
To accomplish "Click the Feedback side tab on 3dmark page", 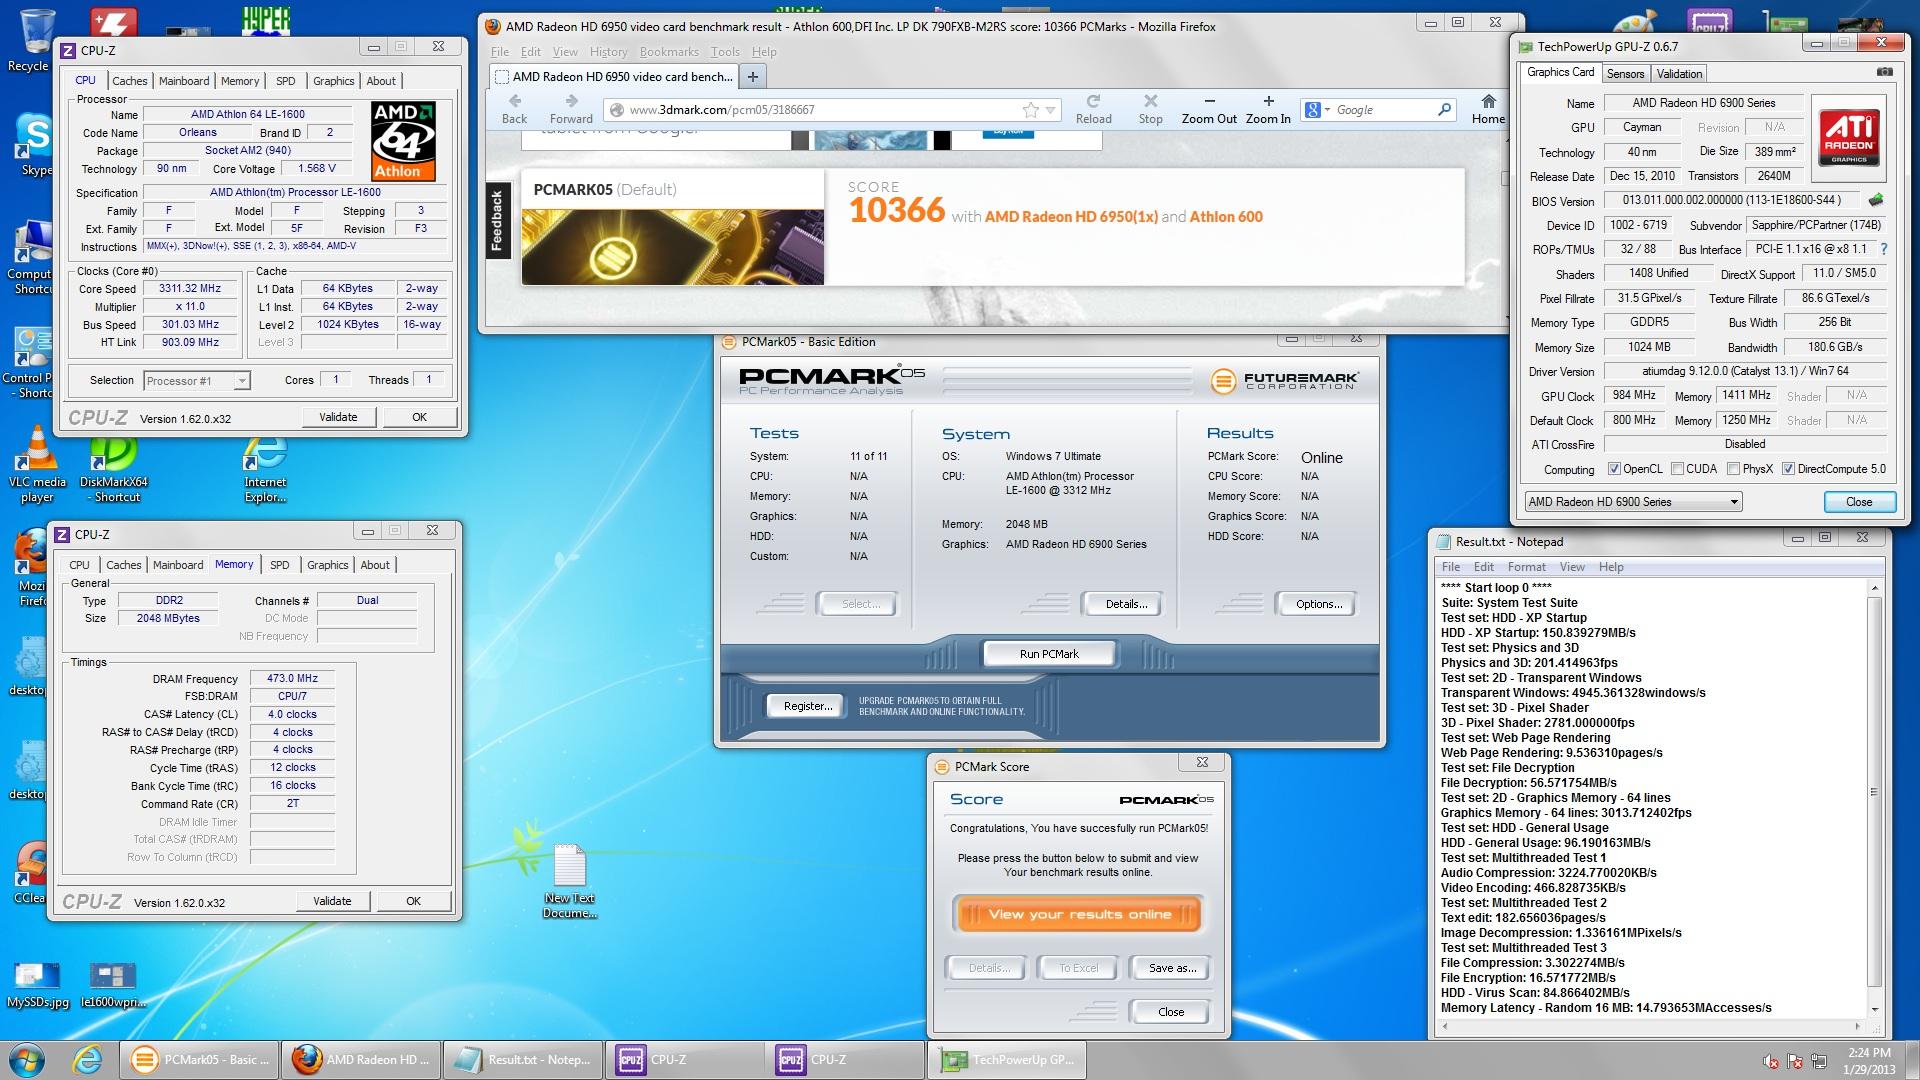I will pos(497,220).
